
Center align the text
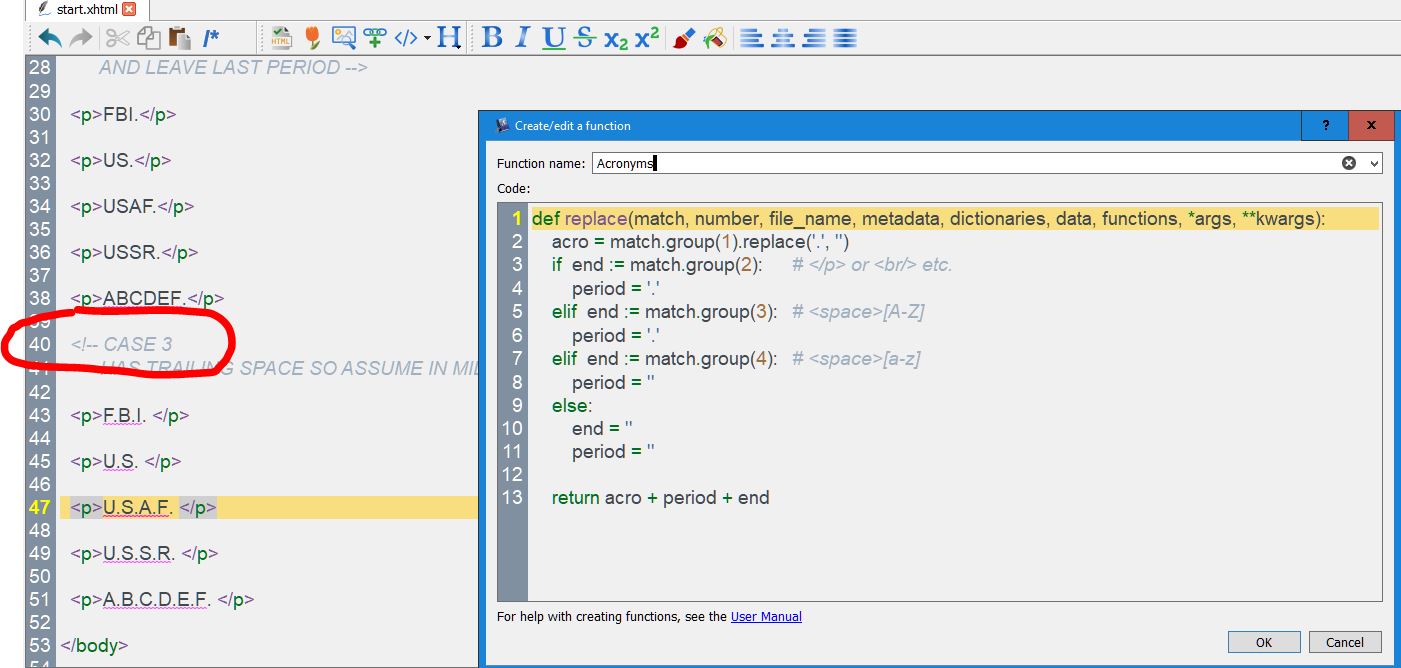pos(783,38)
